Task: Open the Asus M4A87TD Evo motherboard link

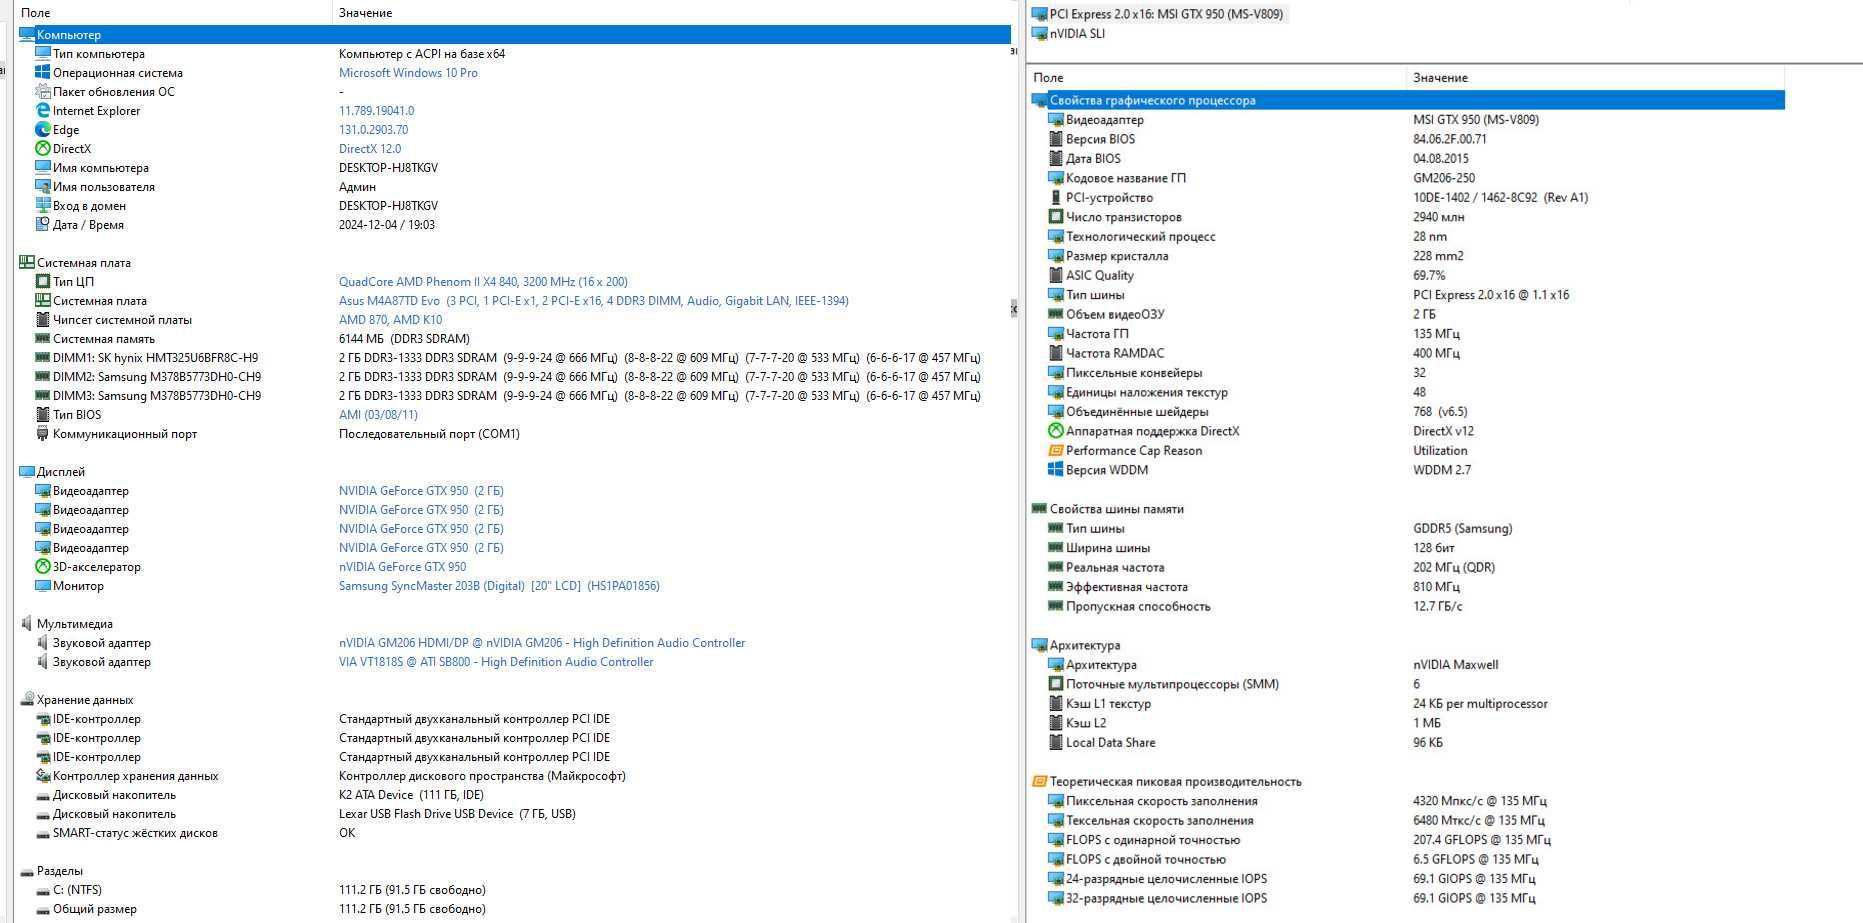Action: pyautogui.click(x=593, y=300)
